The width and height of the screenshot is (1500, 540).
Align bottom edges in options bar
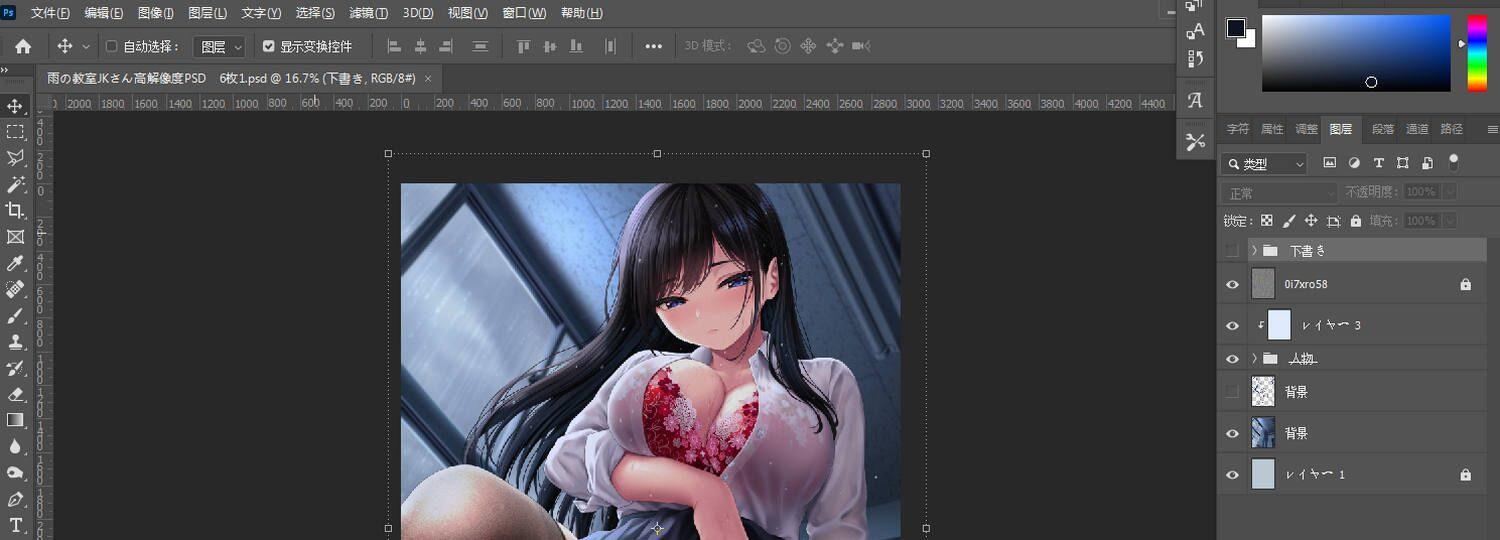(575, 46)
